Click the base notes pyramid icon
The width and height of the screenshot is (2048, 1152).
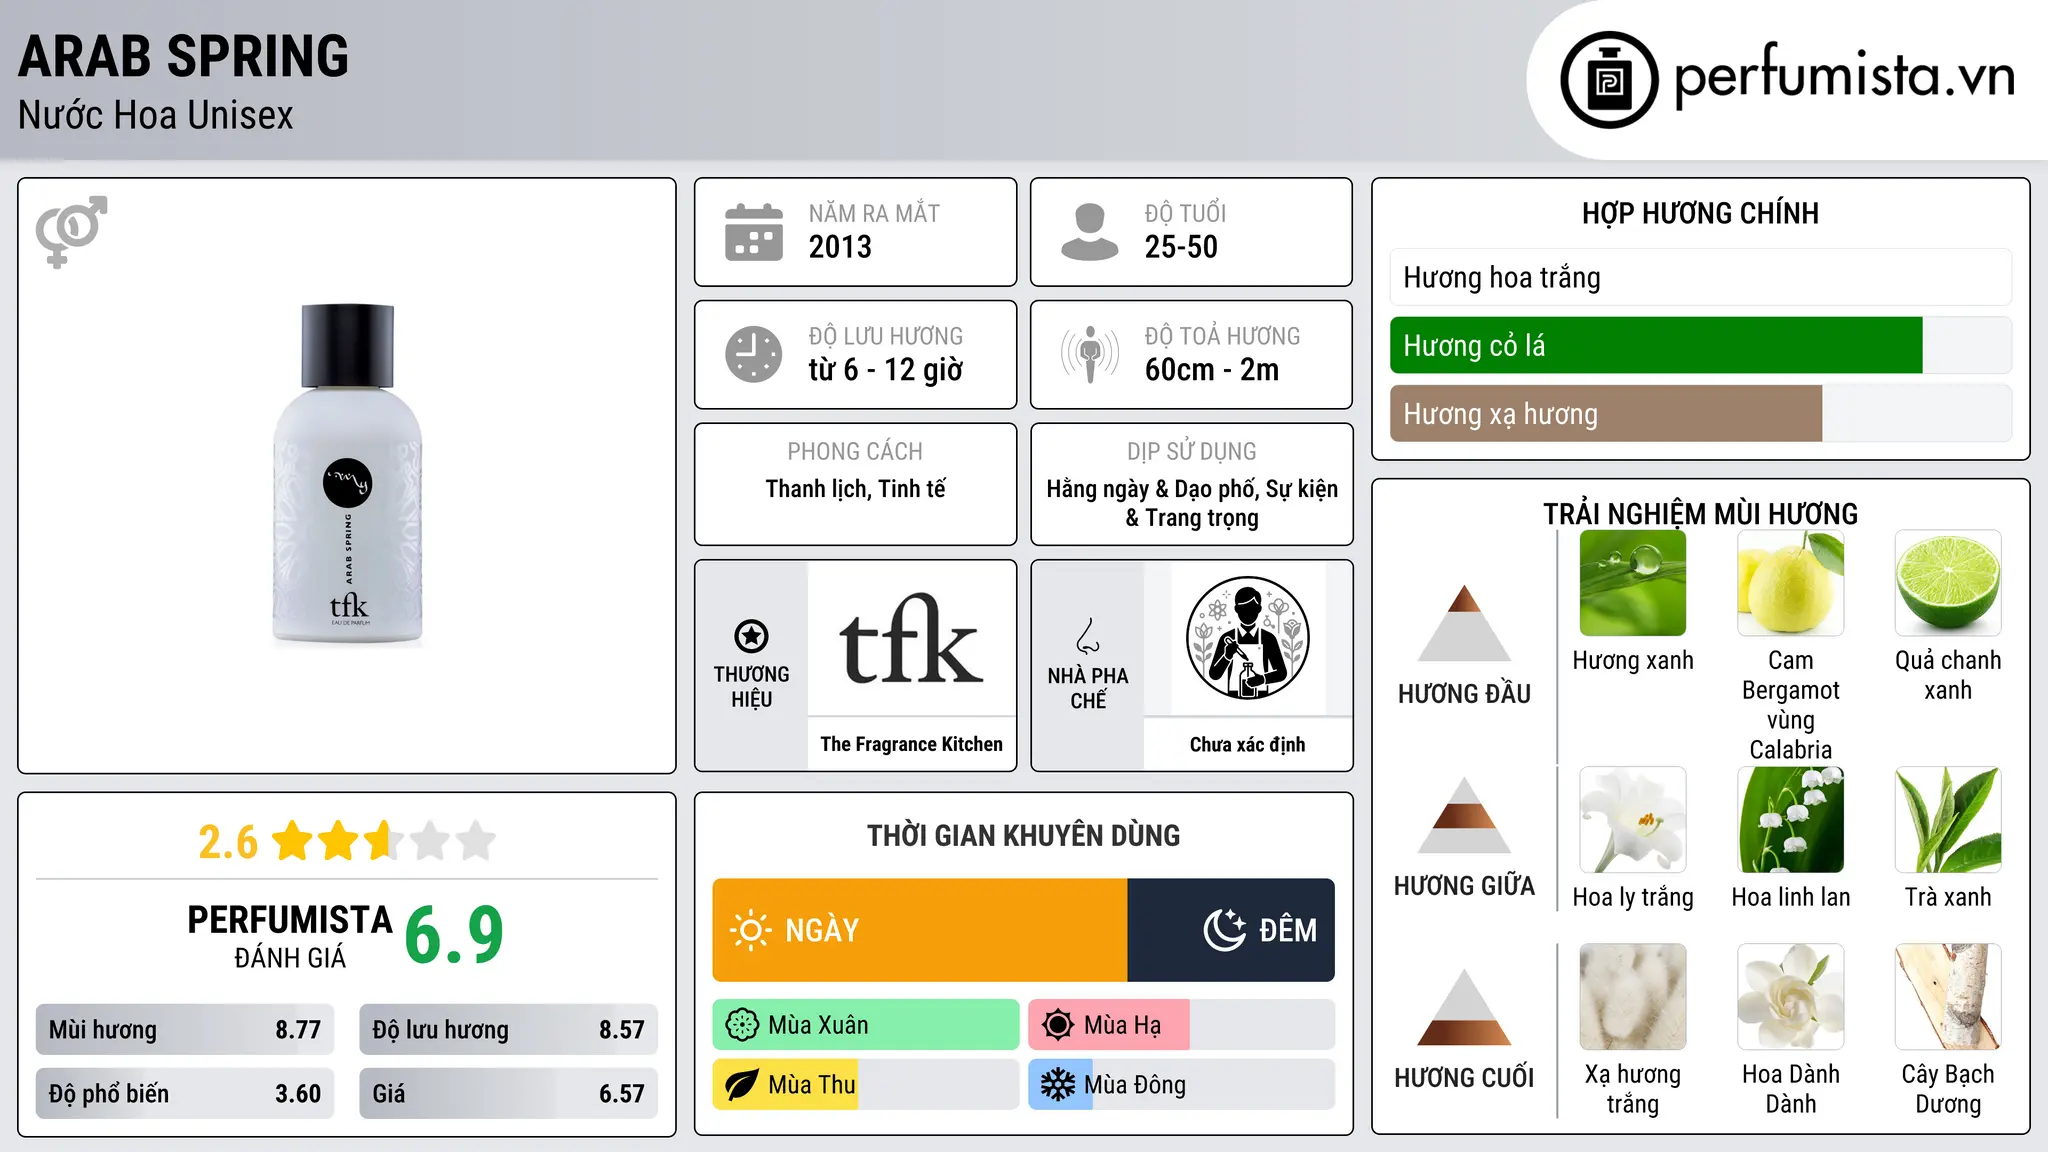pos(1464,1007)
